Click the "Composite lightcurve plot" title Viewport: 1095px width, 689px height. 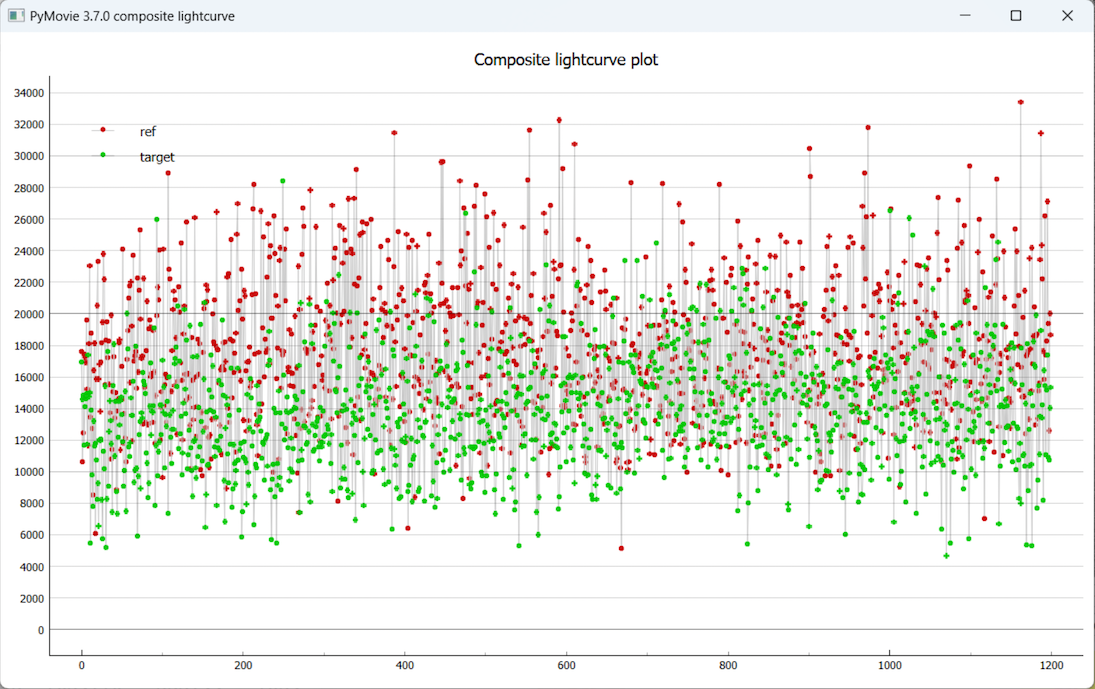[x=565, y=60]
